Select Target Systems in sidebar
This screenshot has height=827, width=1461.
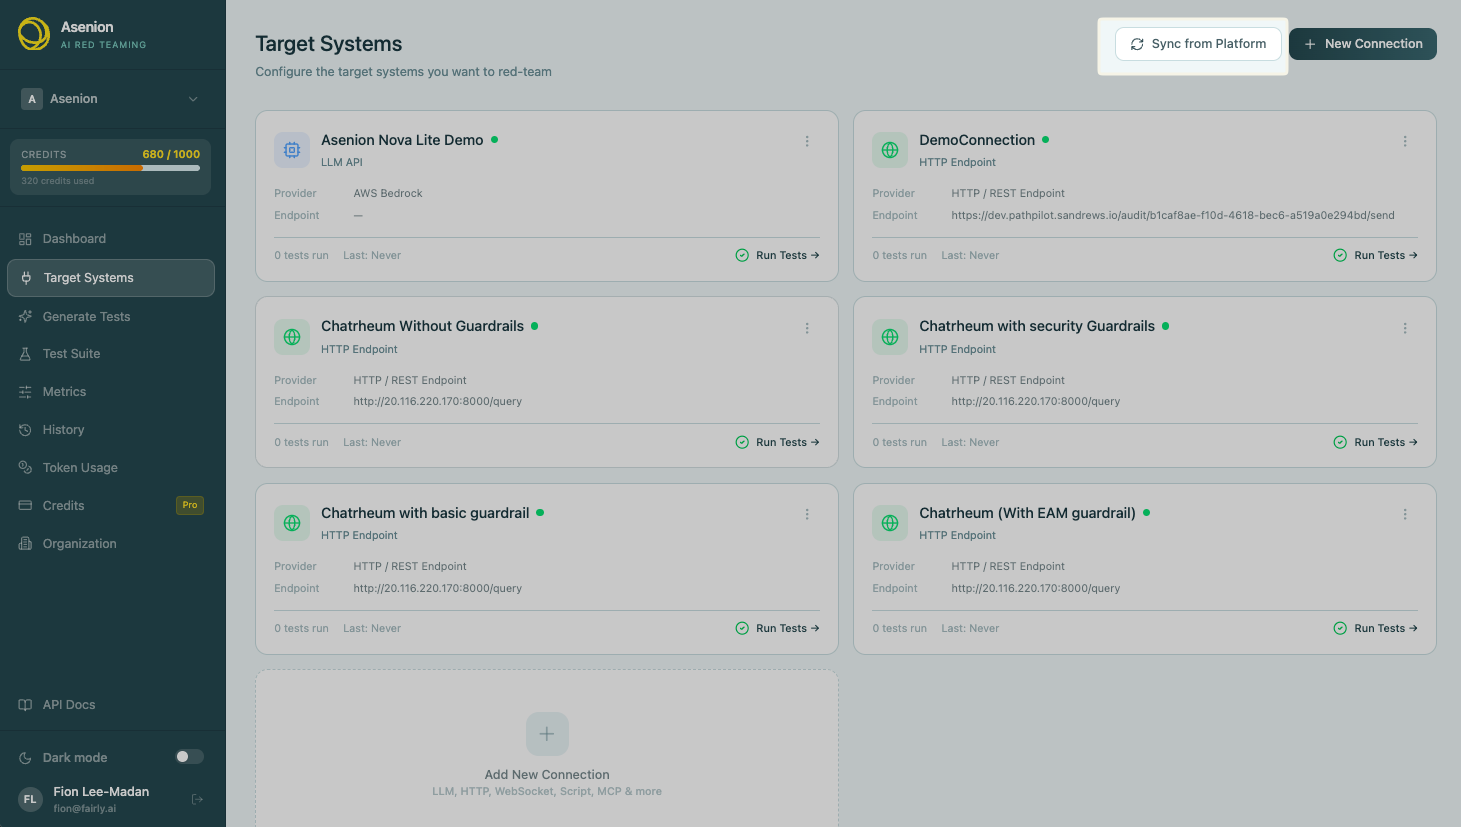pyautogui.click(x=111, y=278)
